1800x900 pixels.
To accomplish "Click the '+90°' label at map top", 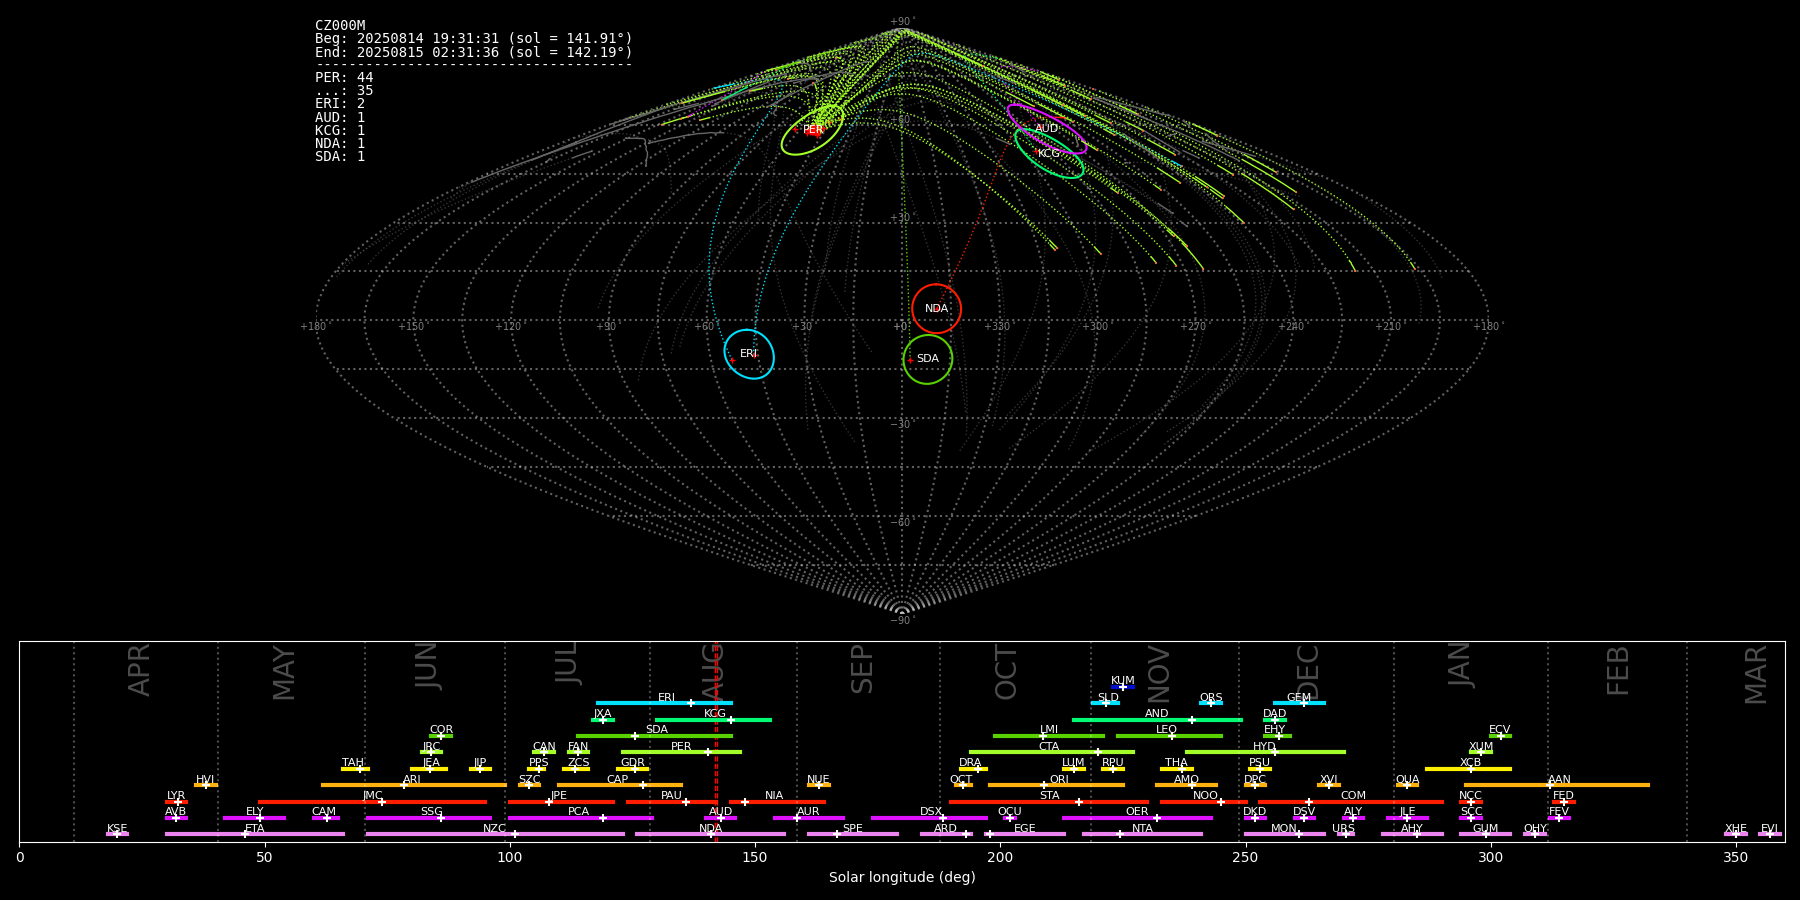I will click(902, 22).
